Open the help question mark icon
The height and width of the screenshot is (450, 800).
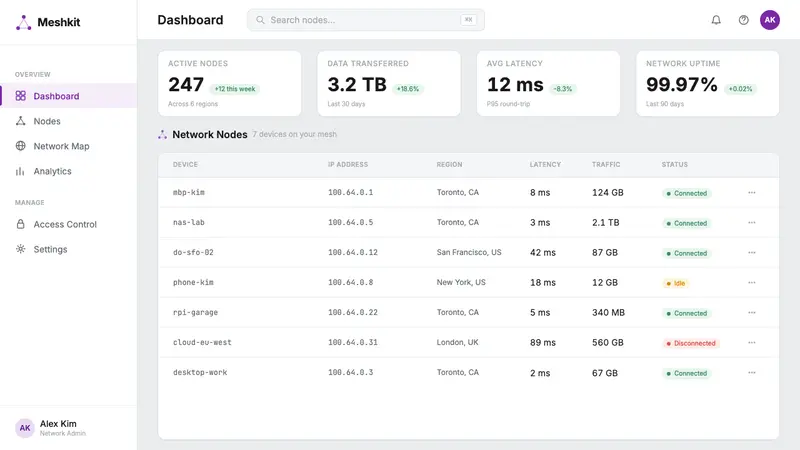[743, 20]
